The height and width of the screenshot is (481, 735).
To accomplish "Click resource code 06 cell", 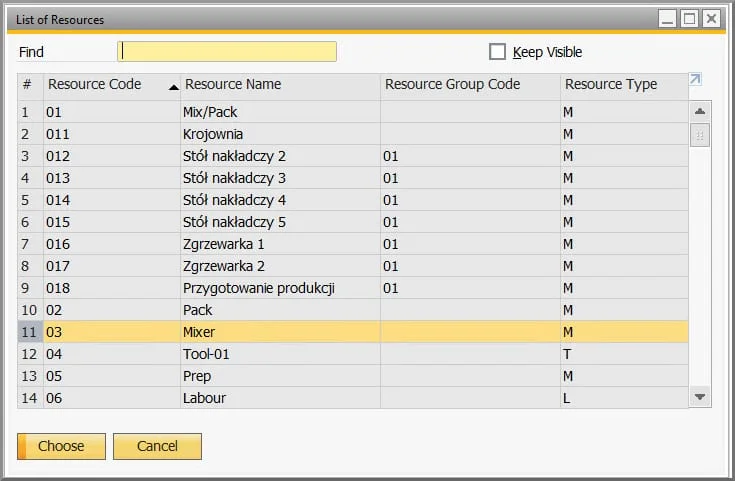I will [112, 398].
